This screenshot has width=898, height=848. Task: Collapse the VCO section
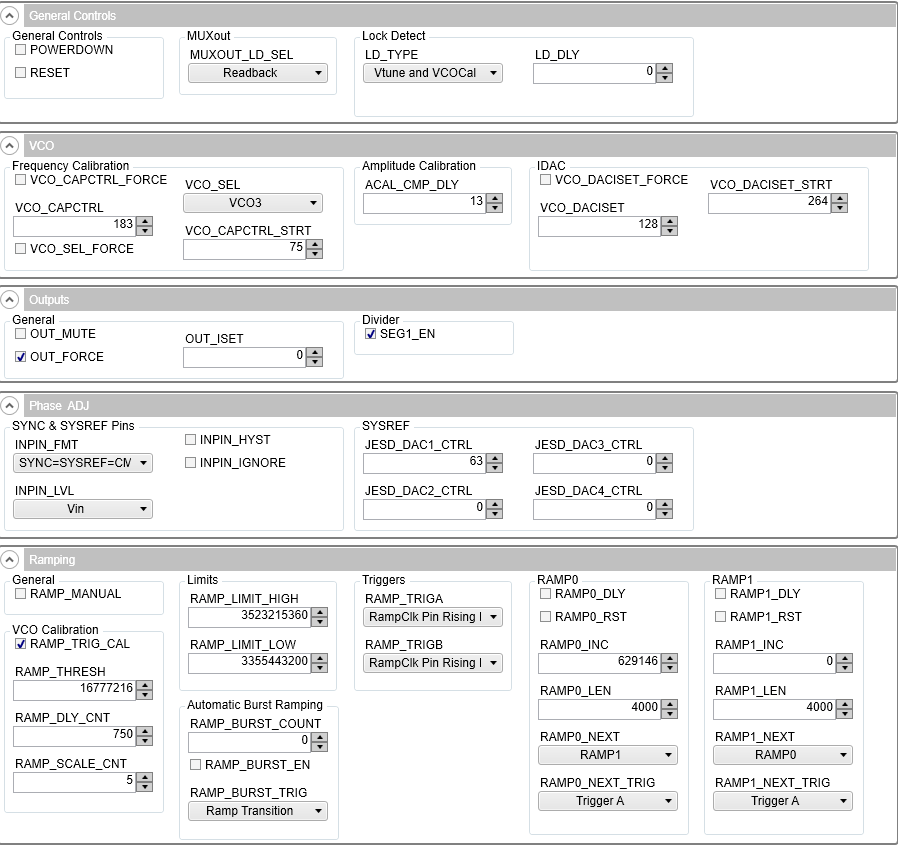pyautogui.click(x=9, y=145)
